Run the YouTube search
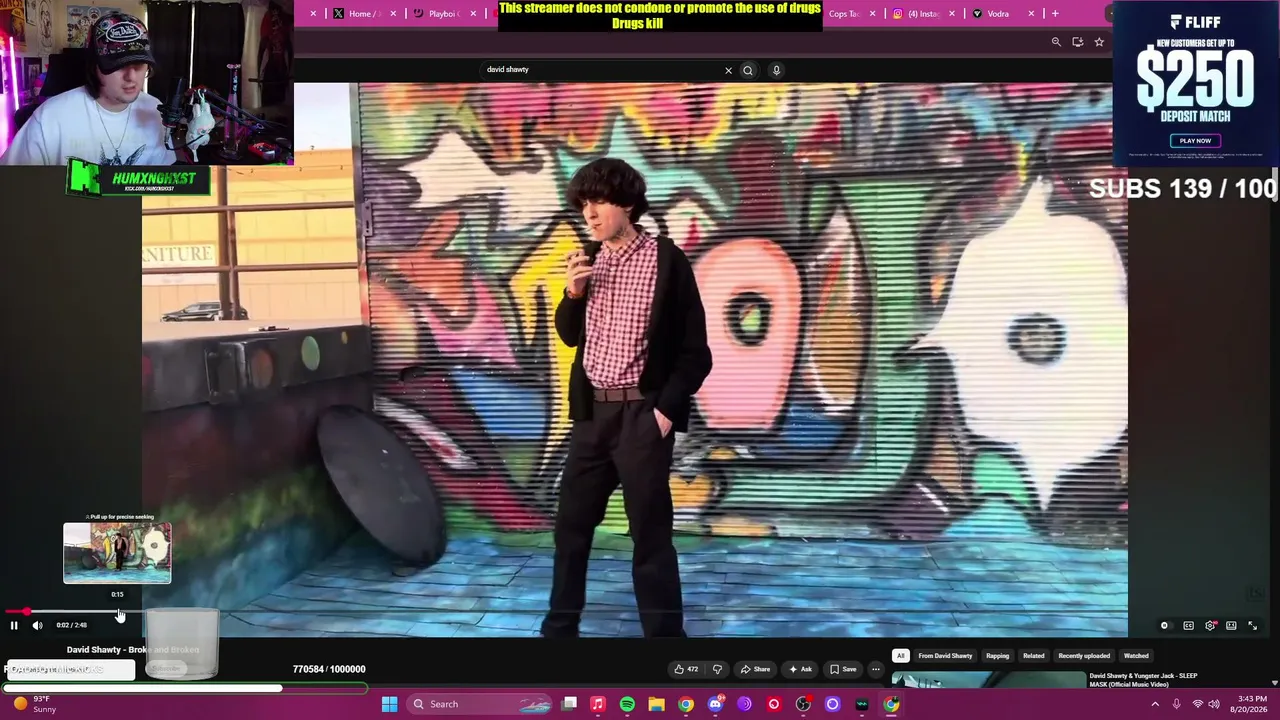The image size is (1280, 720). [748, 70]
